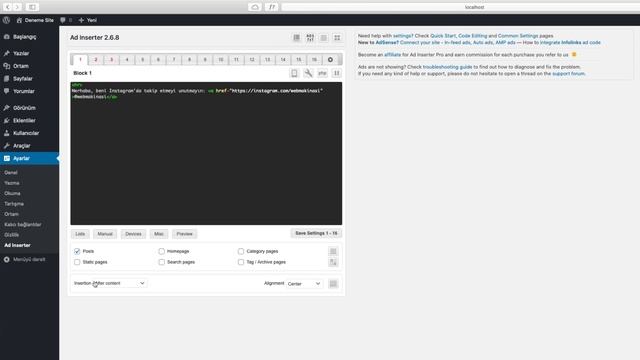
Task: Switch to block tab 3
Action: point(111,60)
